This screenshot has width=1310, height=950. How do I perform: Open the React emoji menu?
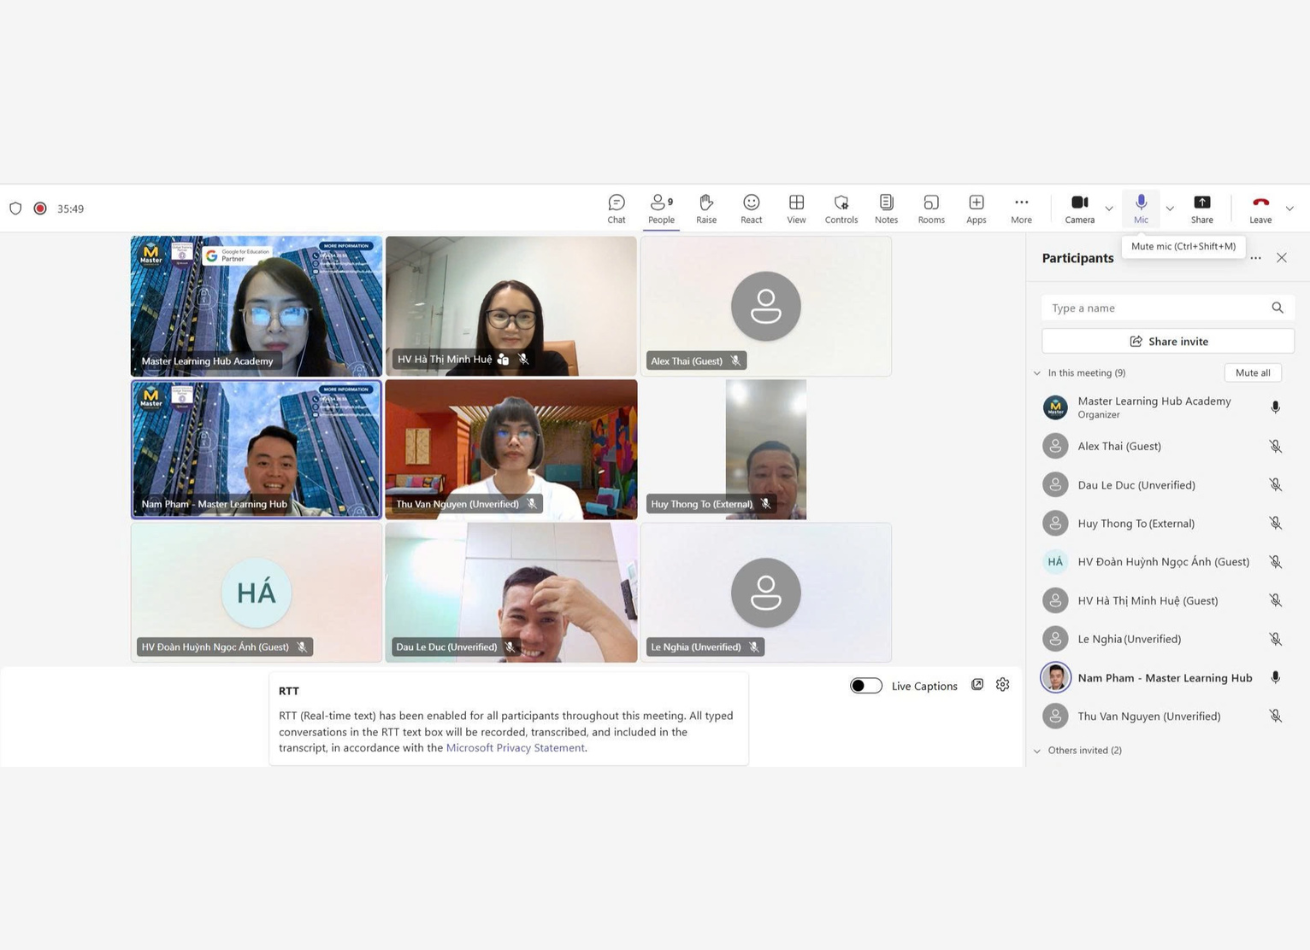pos(751,208)
